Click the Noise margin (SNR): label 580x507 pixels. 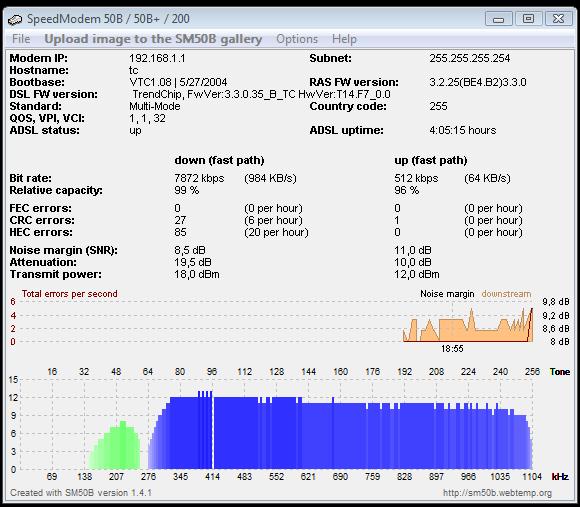coord(64,250)
